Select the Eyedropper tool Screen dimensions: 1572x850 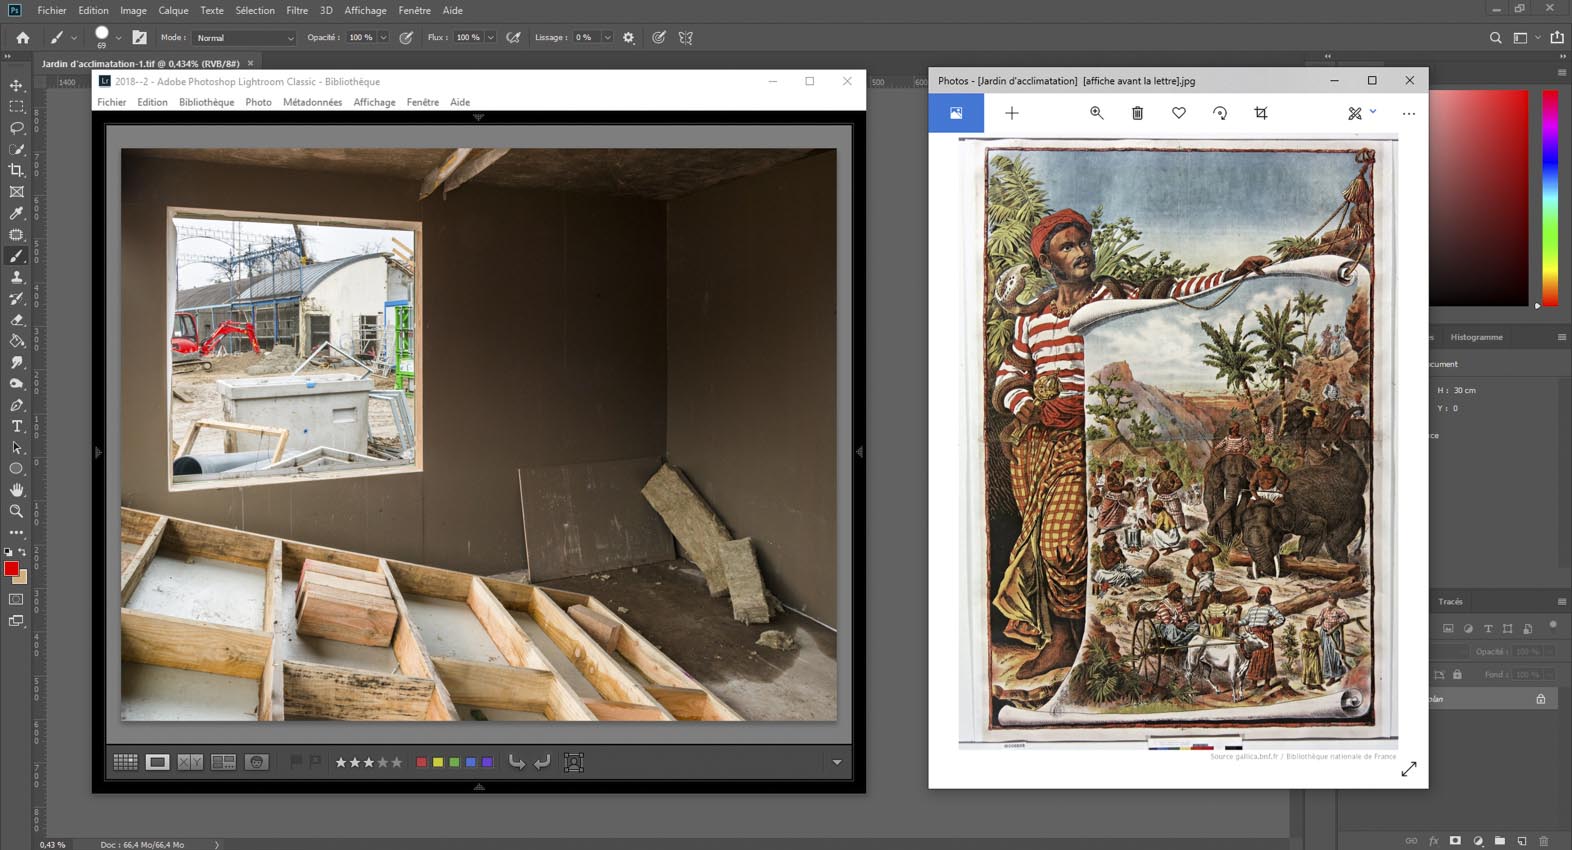[x=16, y=213]
